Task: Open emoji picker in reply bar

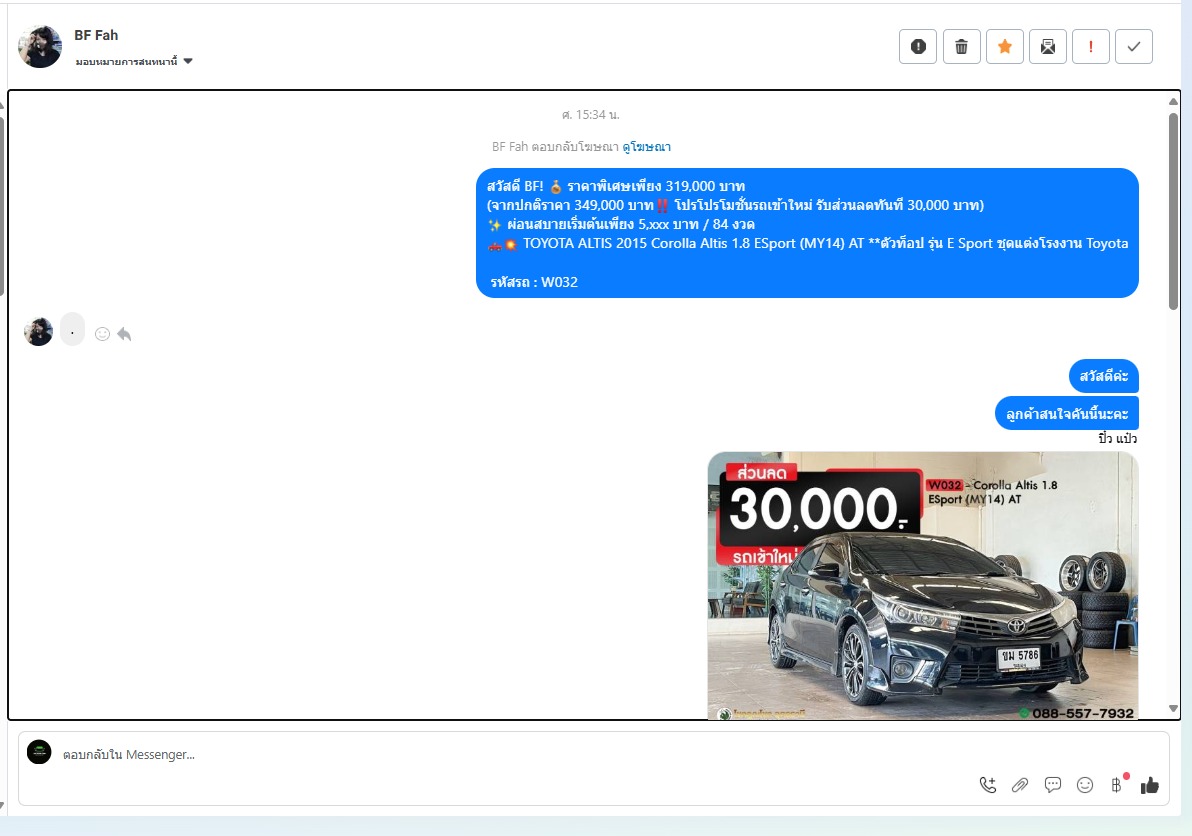Action: (1085, 785)
